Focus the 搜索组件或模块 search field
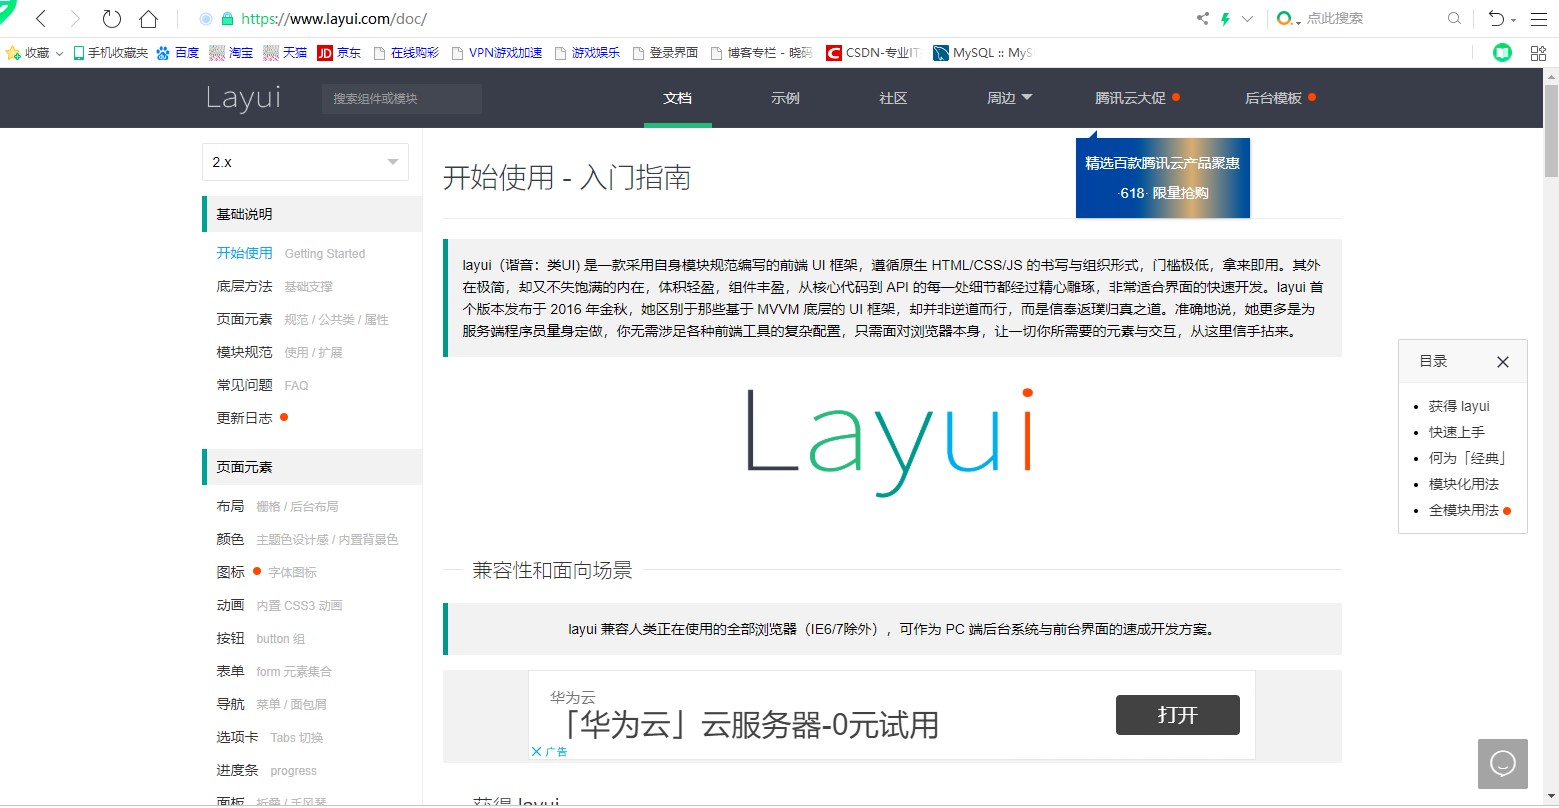Image resolution: width=1559 pixels, height=808 pixels. [402, 98]
